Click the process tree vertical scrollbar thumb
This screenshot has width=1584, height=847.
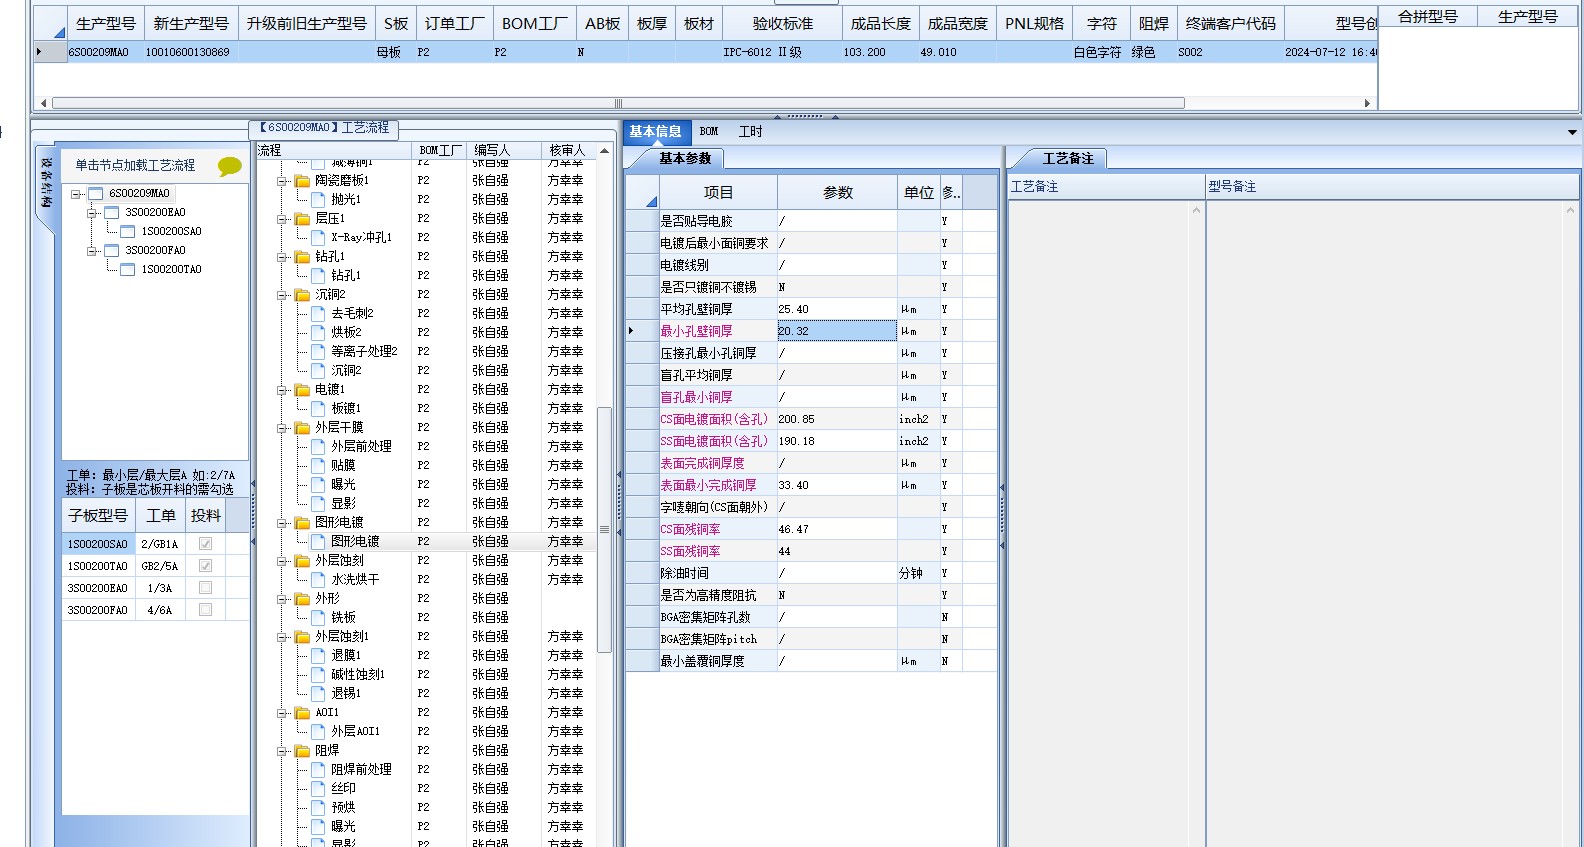click(604, 529)
